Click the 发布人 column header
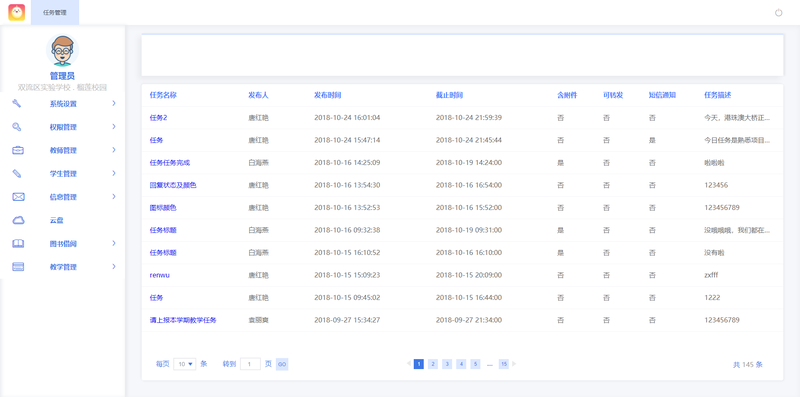 coord(259,95)
